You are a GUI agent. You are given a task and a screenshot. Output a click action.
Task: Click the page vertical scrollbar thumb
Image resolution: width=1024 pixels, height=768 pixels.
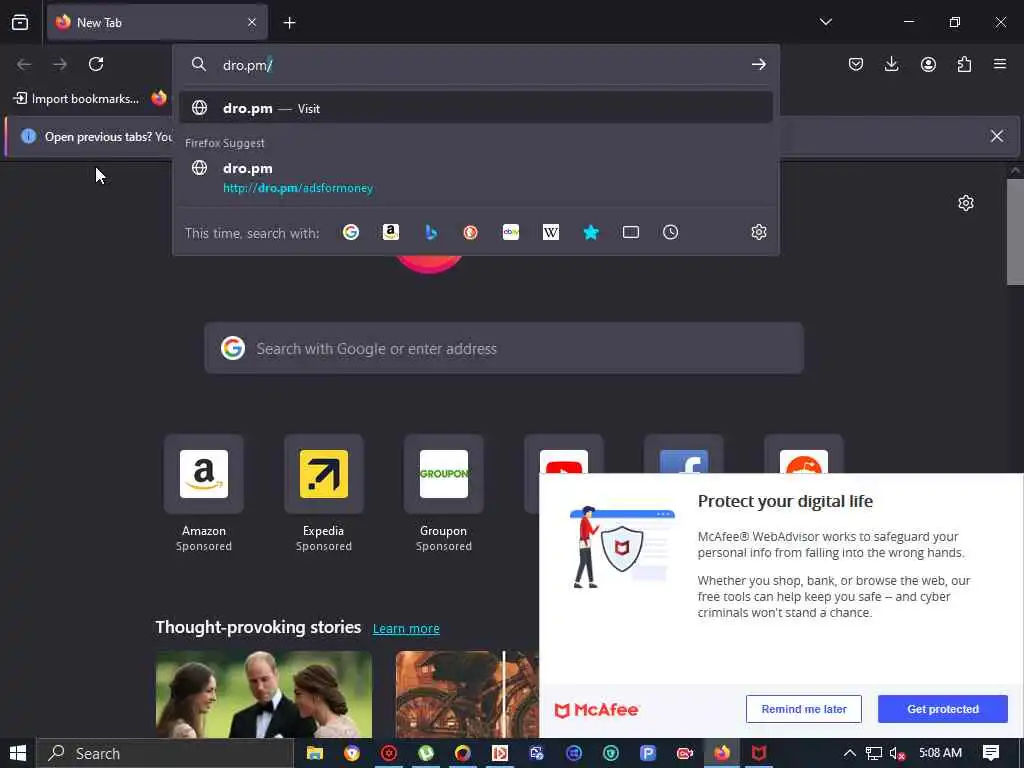(x=1015, y=231)
